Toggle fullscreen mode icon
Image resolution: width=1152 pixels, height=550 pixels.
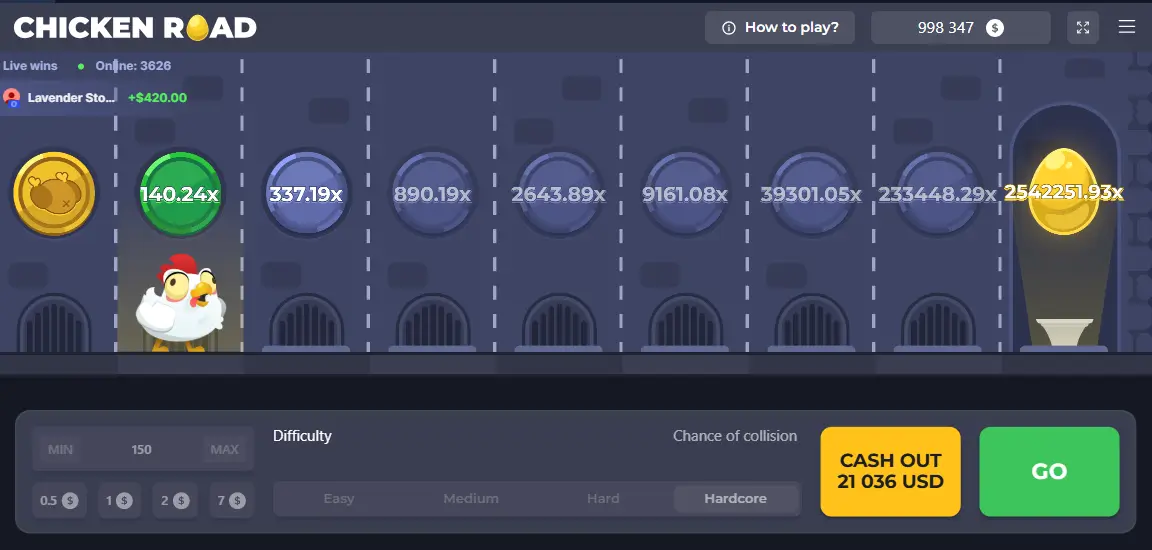[1083, 28]
